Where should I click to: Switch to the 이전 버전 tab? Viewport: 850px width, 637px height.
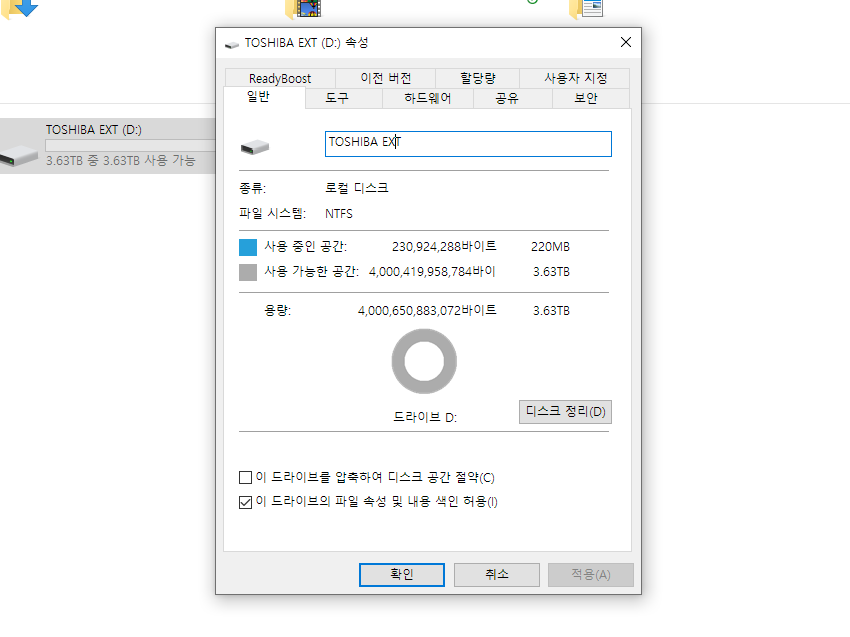click(x=385, y=78)
